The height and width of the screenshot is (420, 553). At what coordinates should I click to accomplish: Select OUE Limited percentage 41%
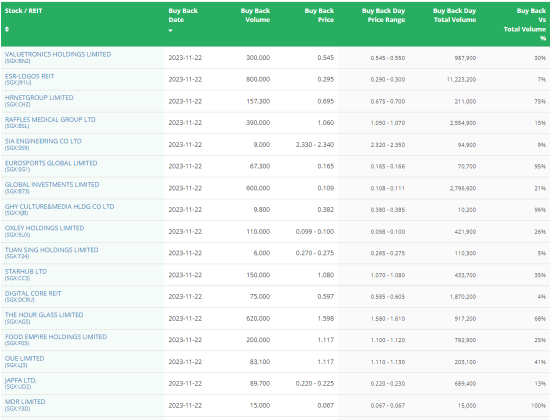click(540, 362)
